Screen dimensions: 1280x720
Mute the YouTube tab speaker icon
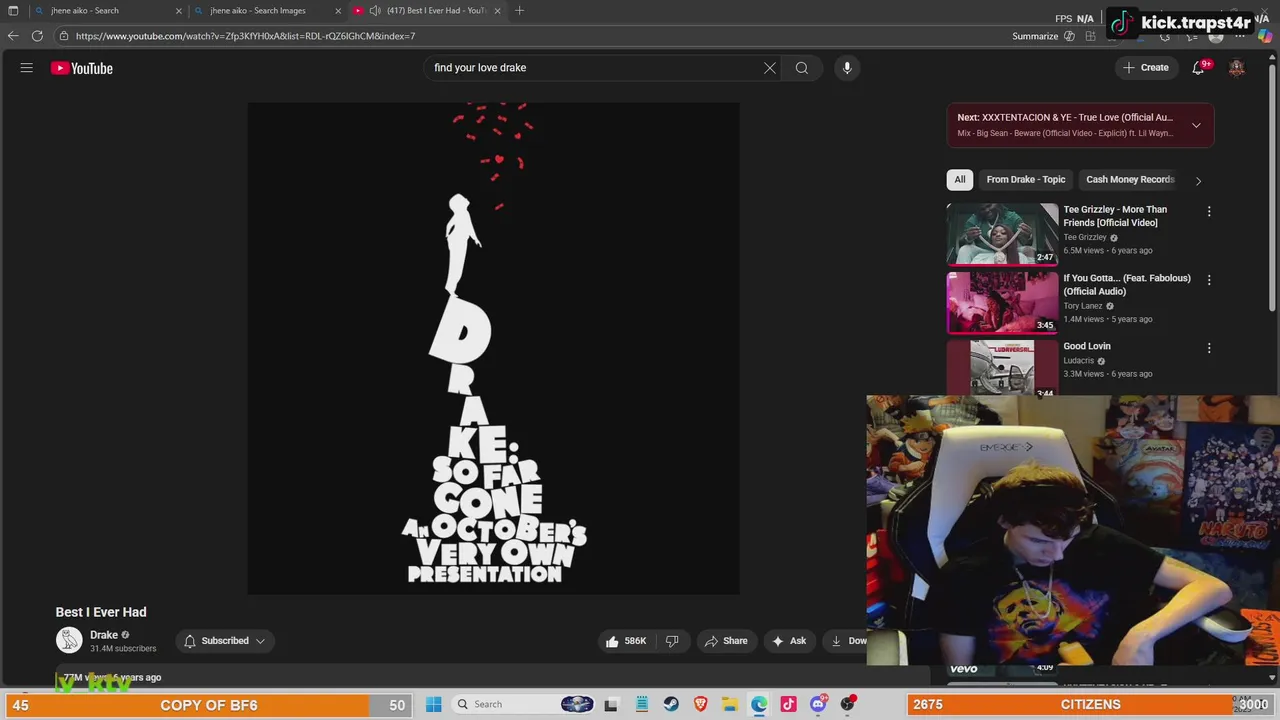pyautogui.click(x=374, y=11)
